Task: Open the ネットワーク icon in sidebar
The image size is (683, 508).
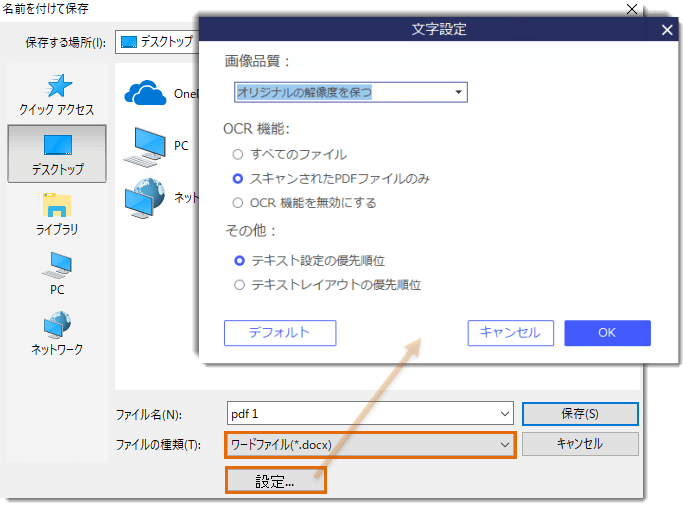Action: point(57,326)
